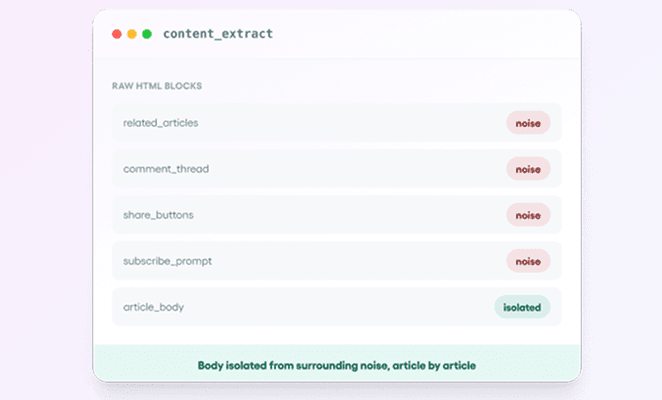Click noise badge on comment_thread

[528, 169]
